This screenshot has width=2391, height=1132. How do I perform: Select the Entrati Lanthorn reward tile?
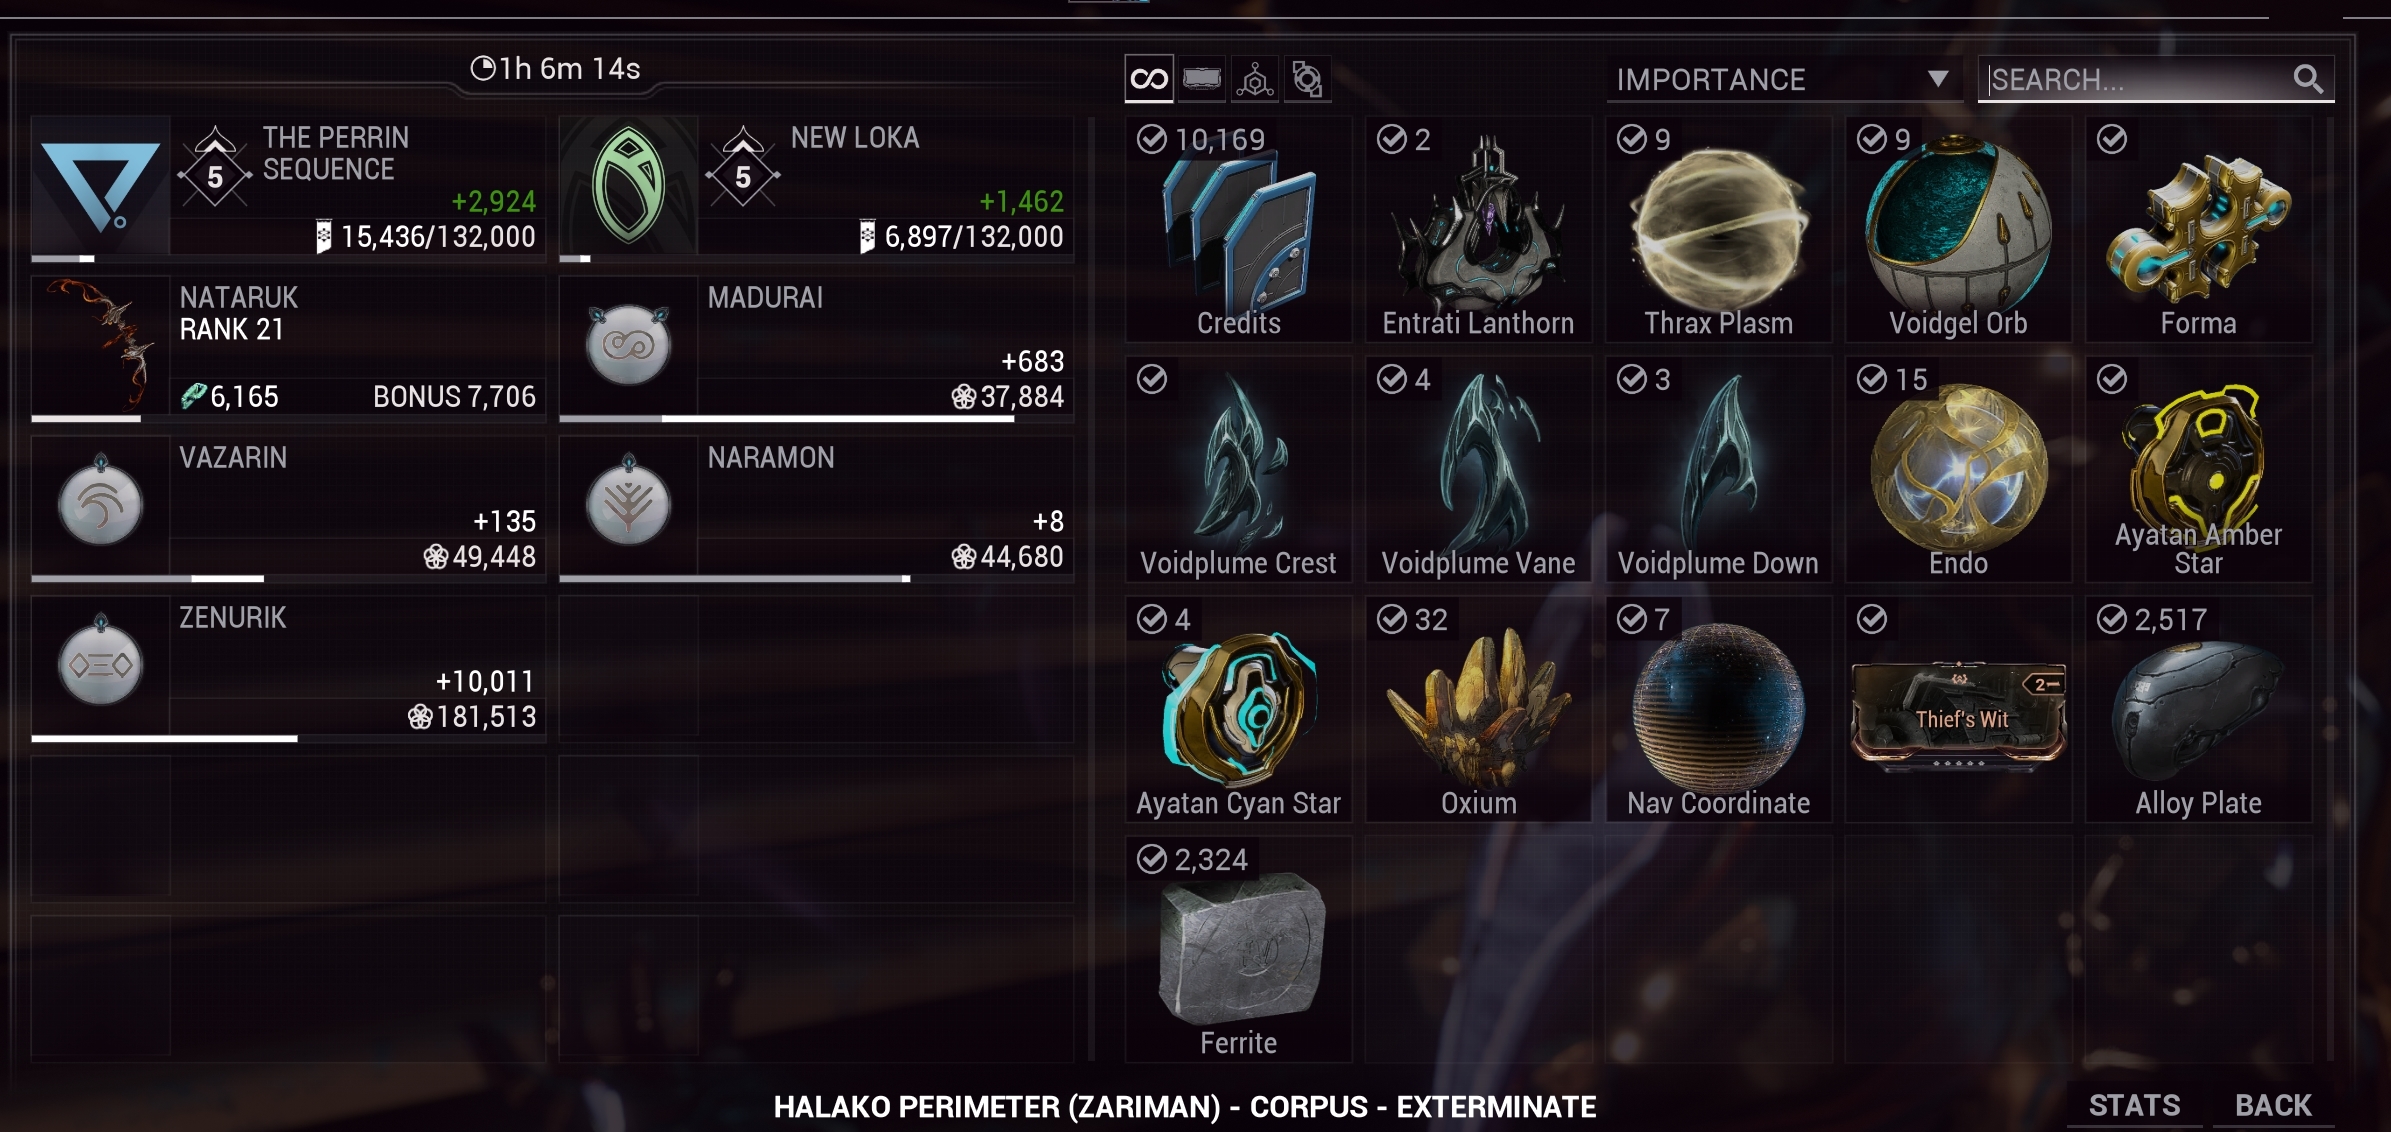1478,230
